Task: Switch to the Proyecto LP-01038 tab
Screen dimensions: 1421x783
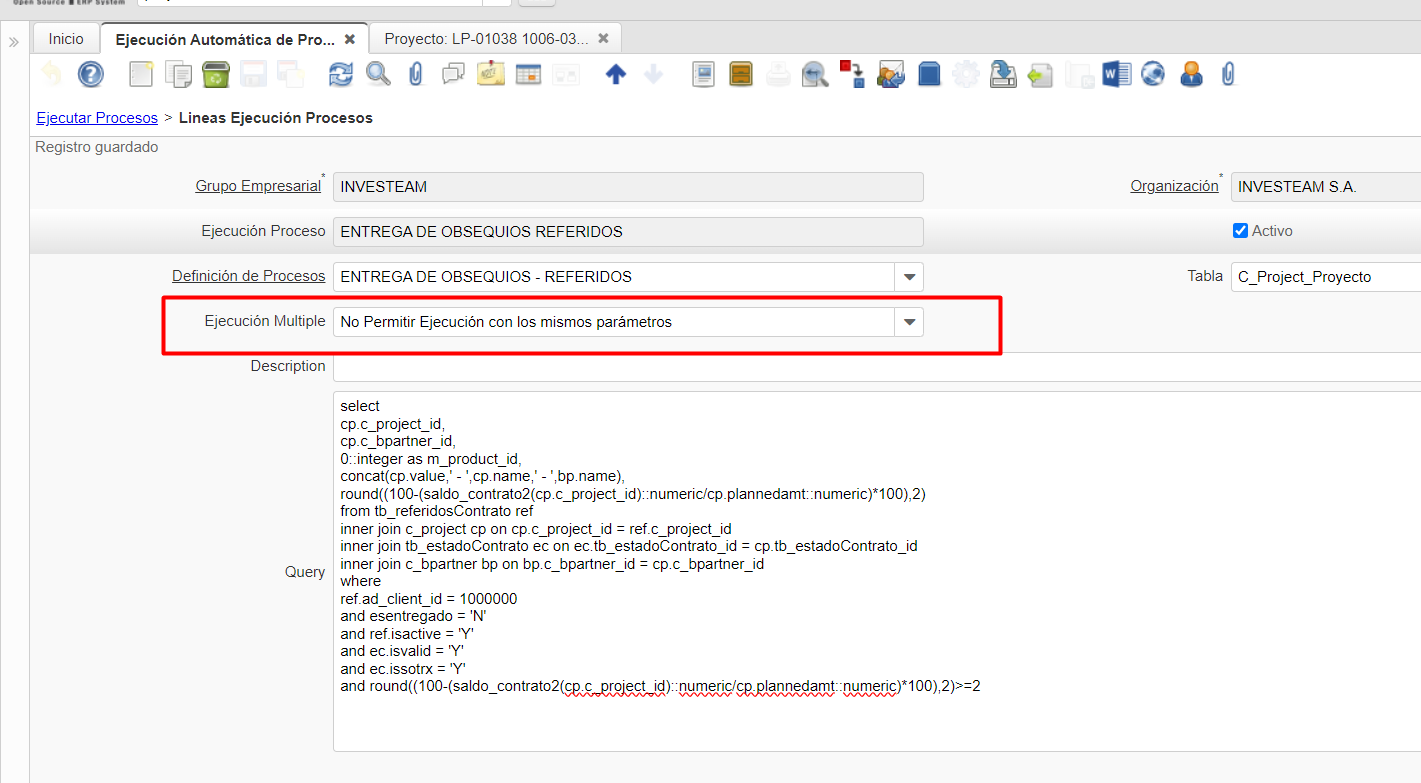Action: click(x=486, y=39)
